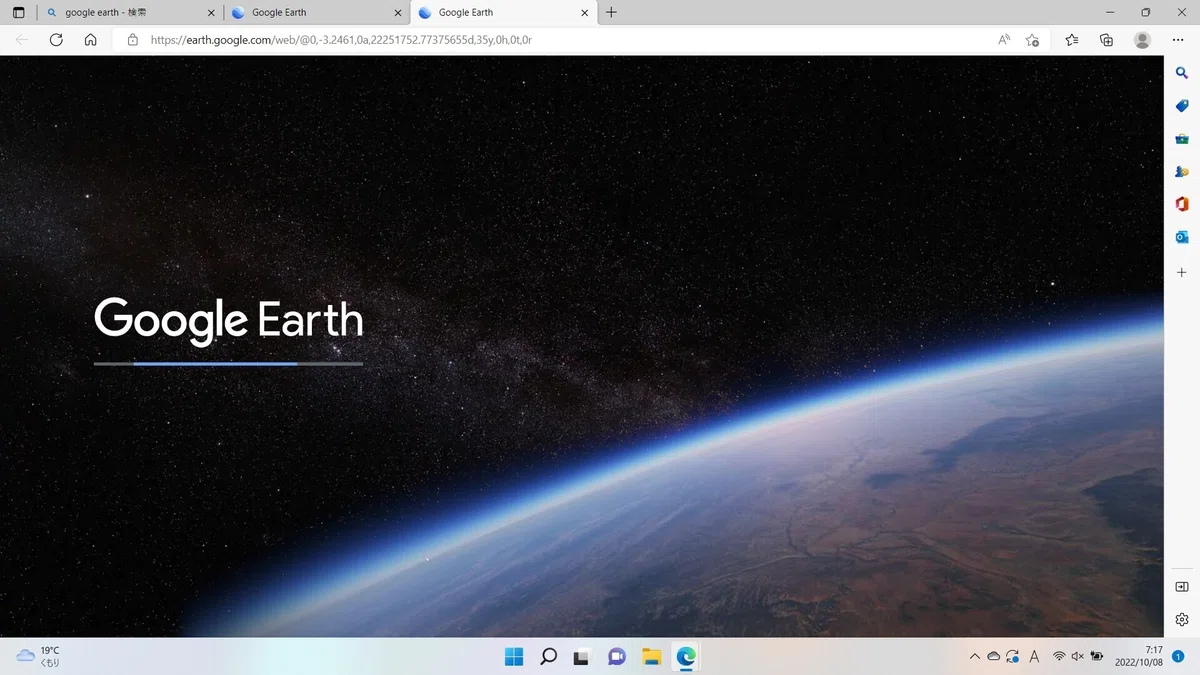
Task: Close the second Google Earth tab
Action: pos(397,13)
